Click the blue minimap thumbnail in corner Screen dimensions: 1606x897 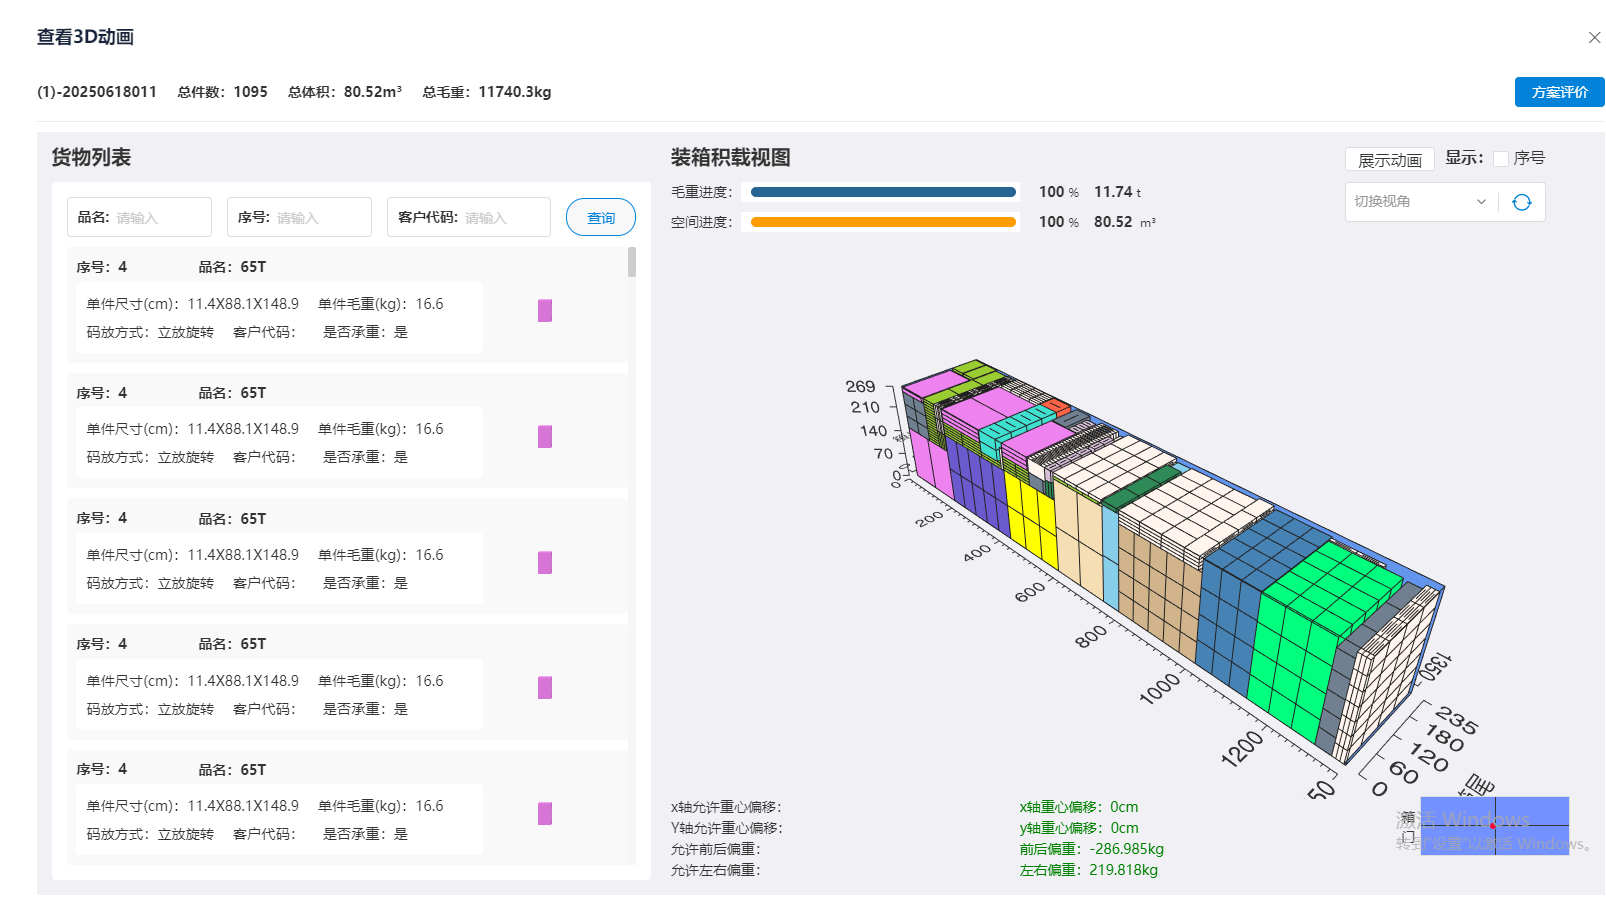[x=1494, y=826]
